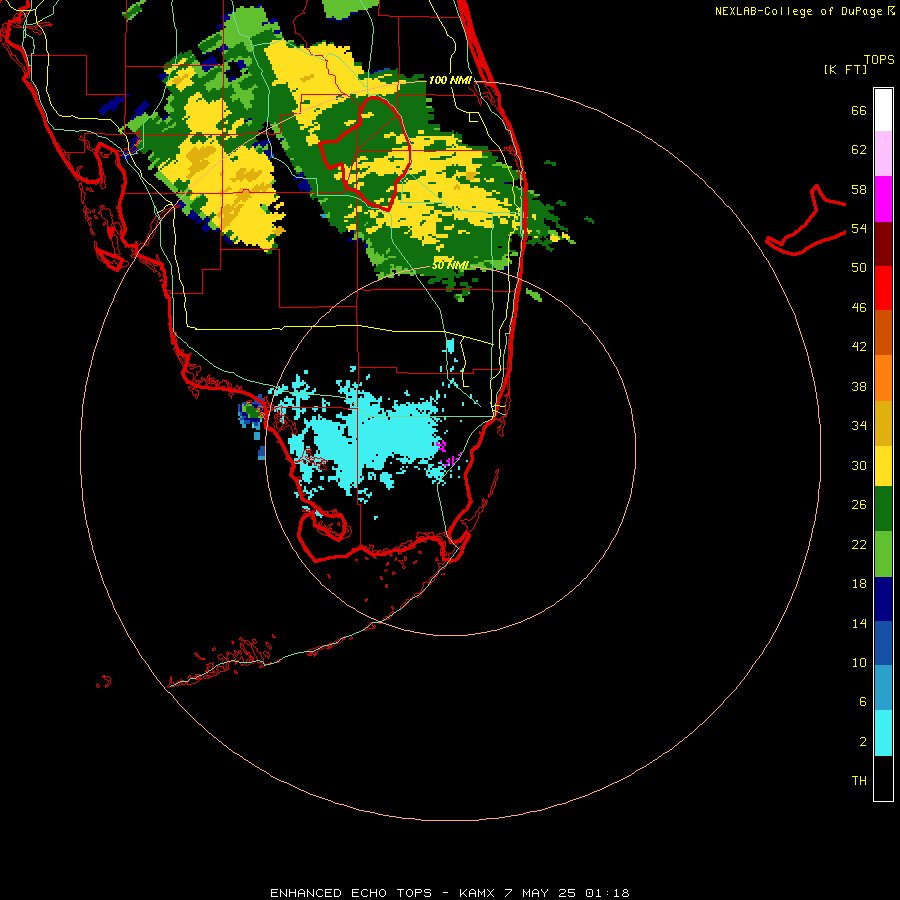Viewport: 900px width, 900px height.
Task: Click the 7 MAY 25 date text
Action: pyautogui.click(x=540, y=893)
